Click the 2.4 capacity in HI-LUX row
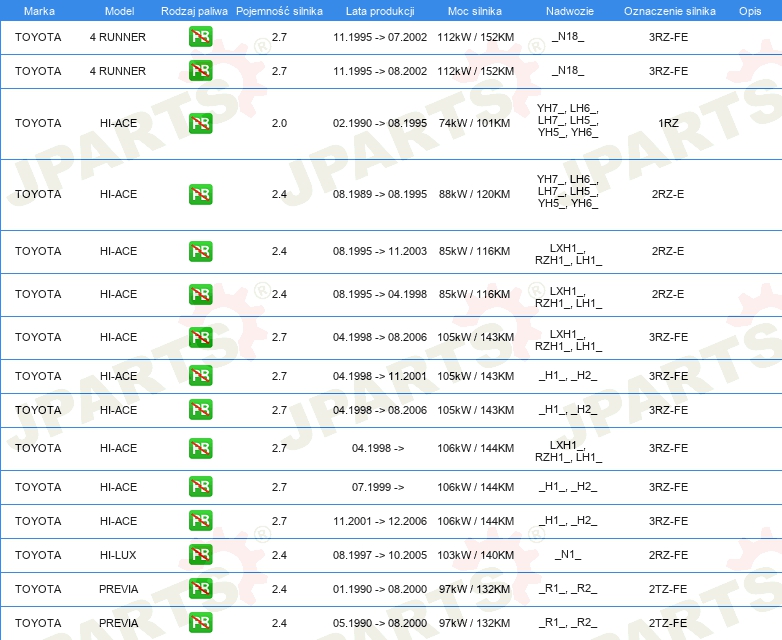782x640 pixels. [279, 555]
